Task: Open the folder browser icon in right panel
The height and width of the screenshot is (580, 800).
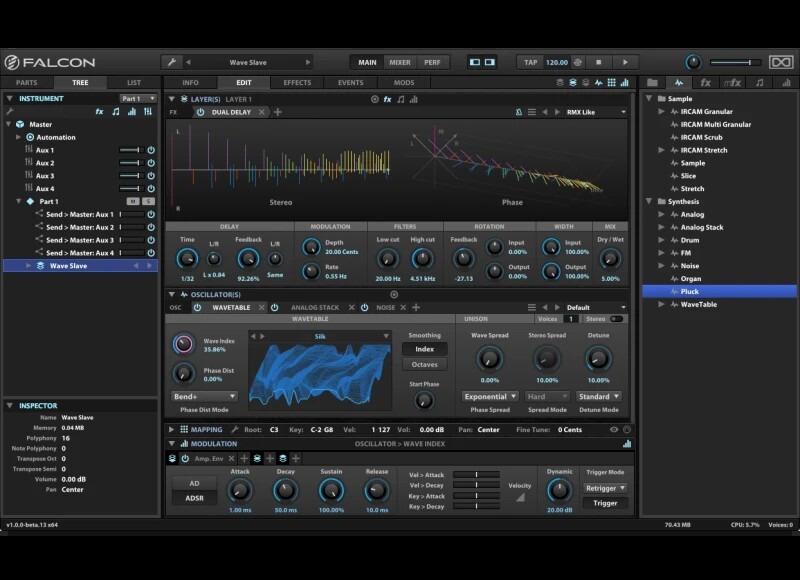Action: click(652, 82)
